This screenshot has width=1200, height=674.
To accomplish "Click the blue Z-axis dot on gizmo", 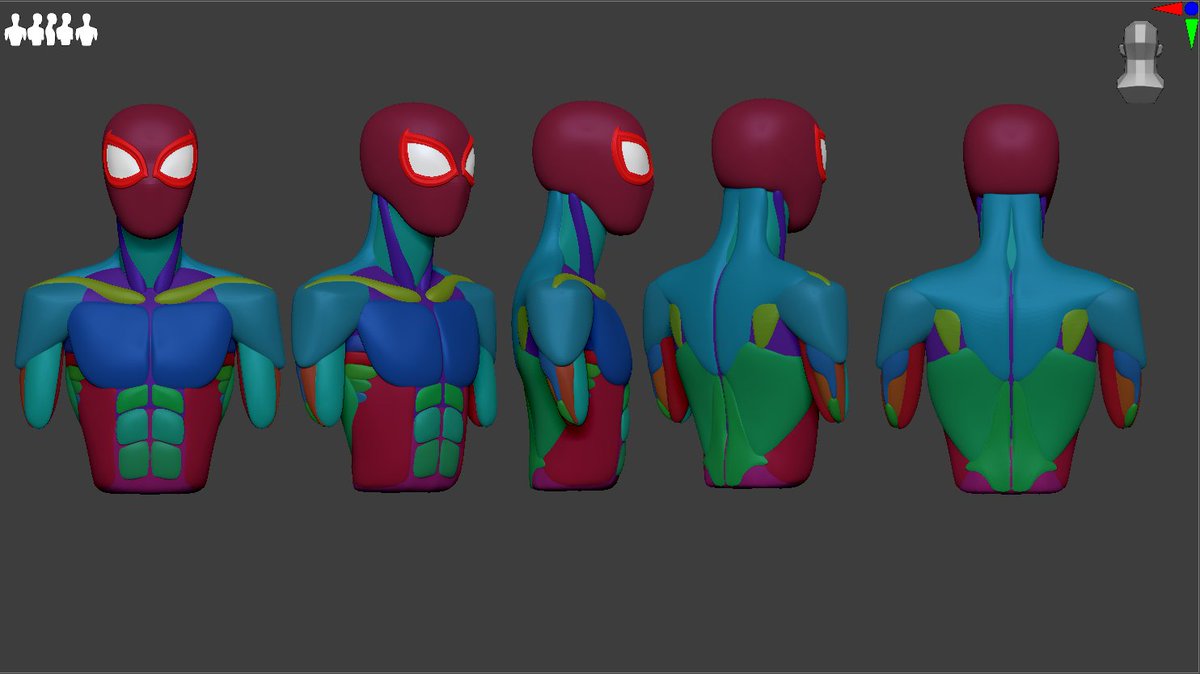I will pos(1191,8).
